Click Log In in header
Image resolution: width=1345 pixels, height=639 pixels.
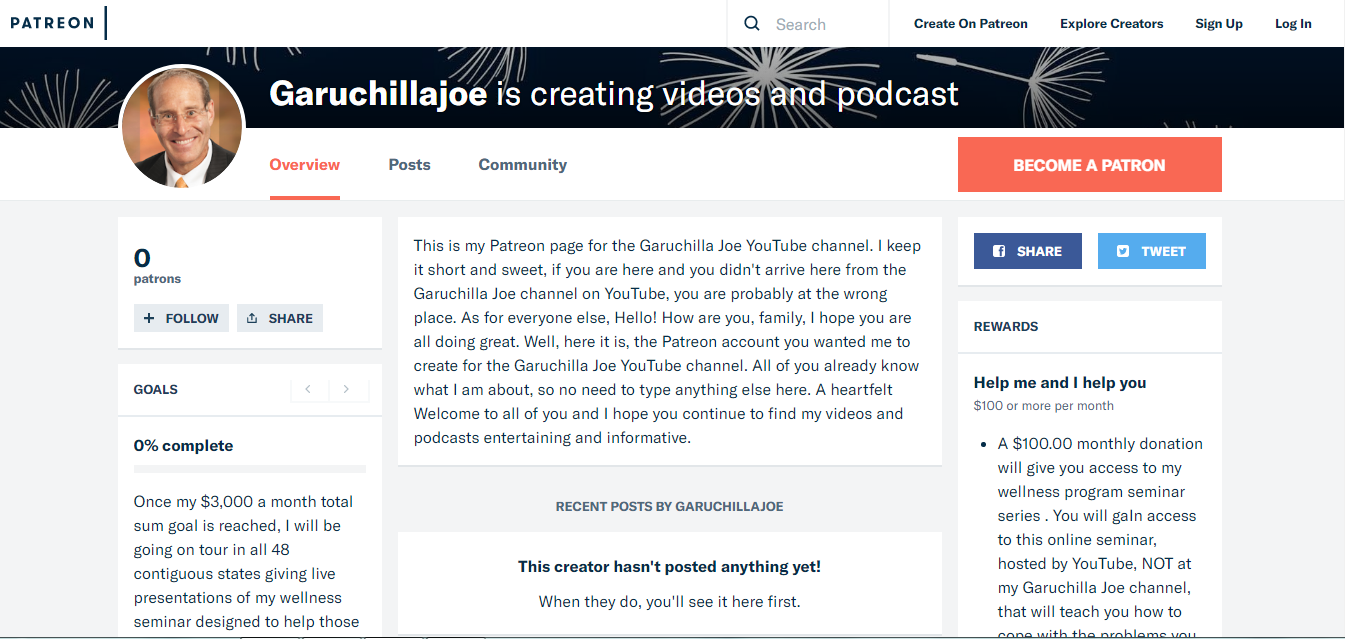[1293, 24]
